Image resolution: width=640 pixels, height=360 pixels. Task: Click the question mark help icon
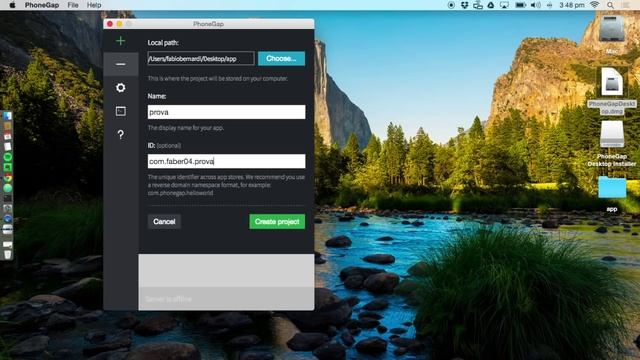tap(120, 135)
